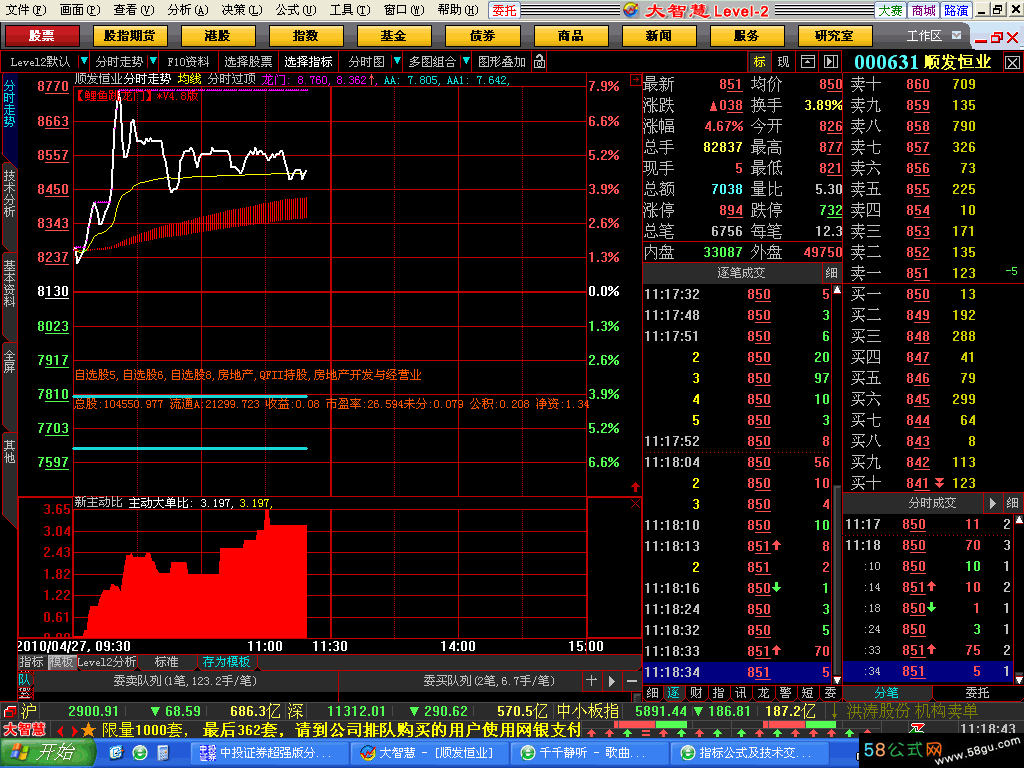The image size is (1024, 768).
Task: Switch bottom tab to 警
Action: point(785,693)
